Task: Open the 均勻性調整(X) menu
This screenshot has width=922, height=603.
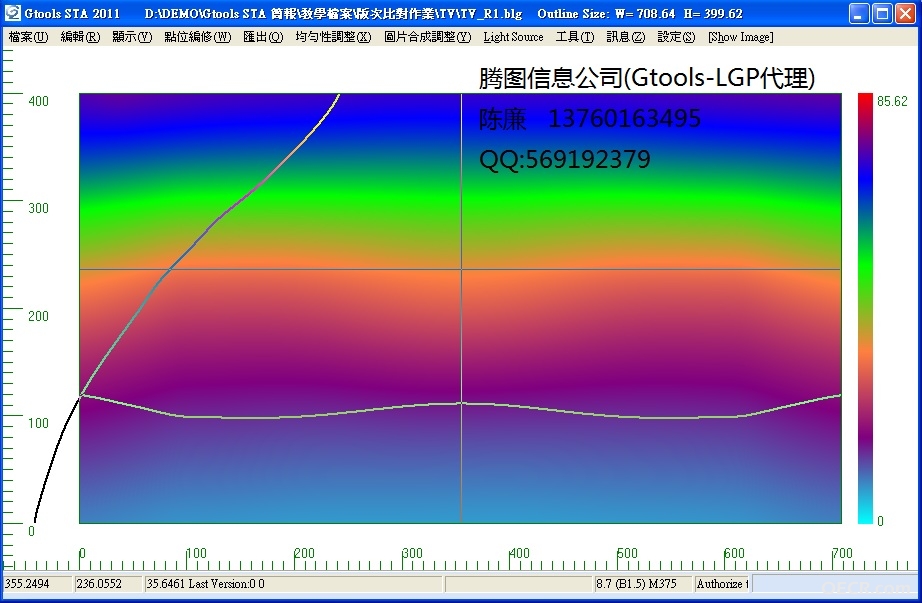Action: click(333, 37)
